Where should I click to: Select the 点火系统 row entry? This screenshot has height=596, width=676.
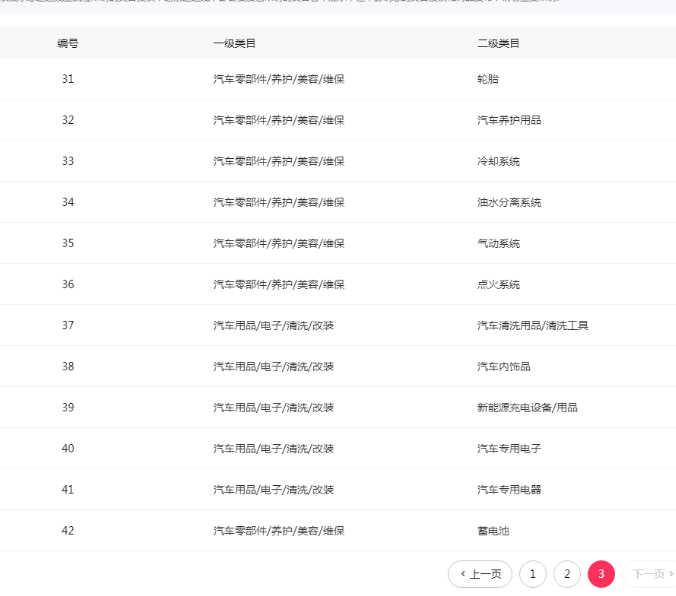pyautogui.click(x=498, y=284)
